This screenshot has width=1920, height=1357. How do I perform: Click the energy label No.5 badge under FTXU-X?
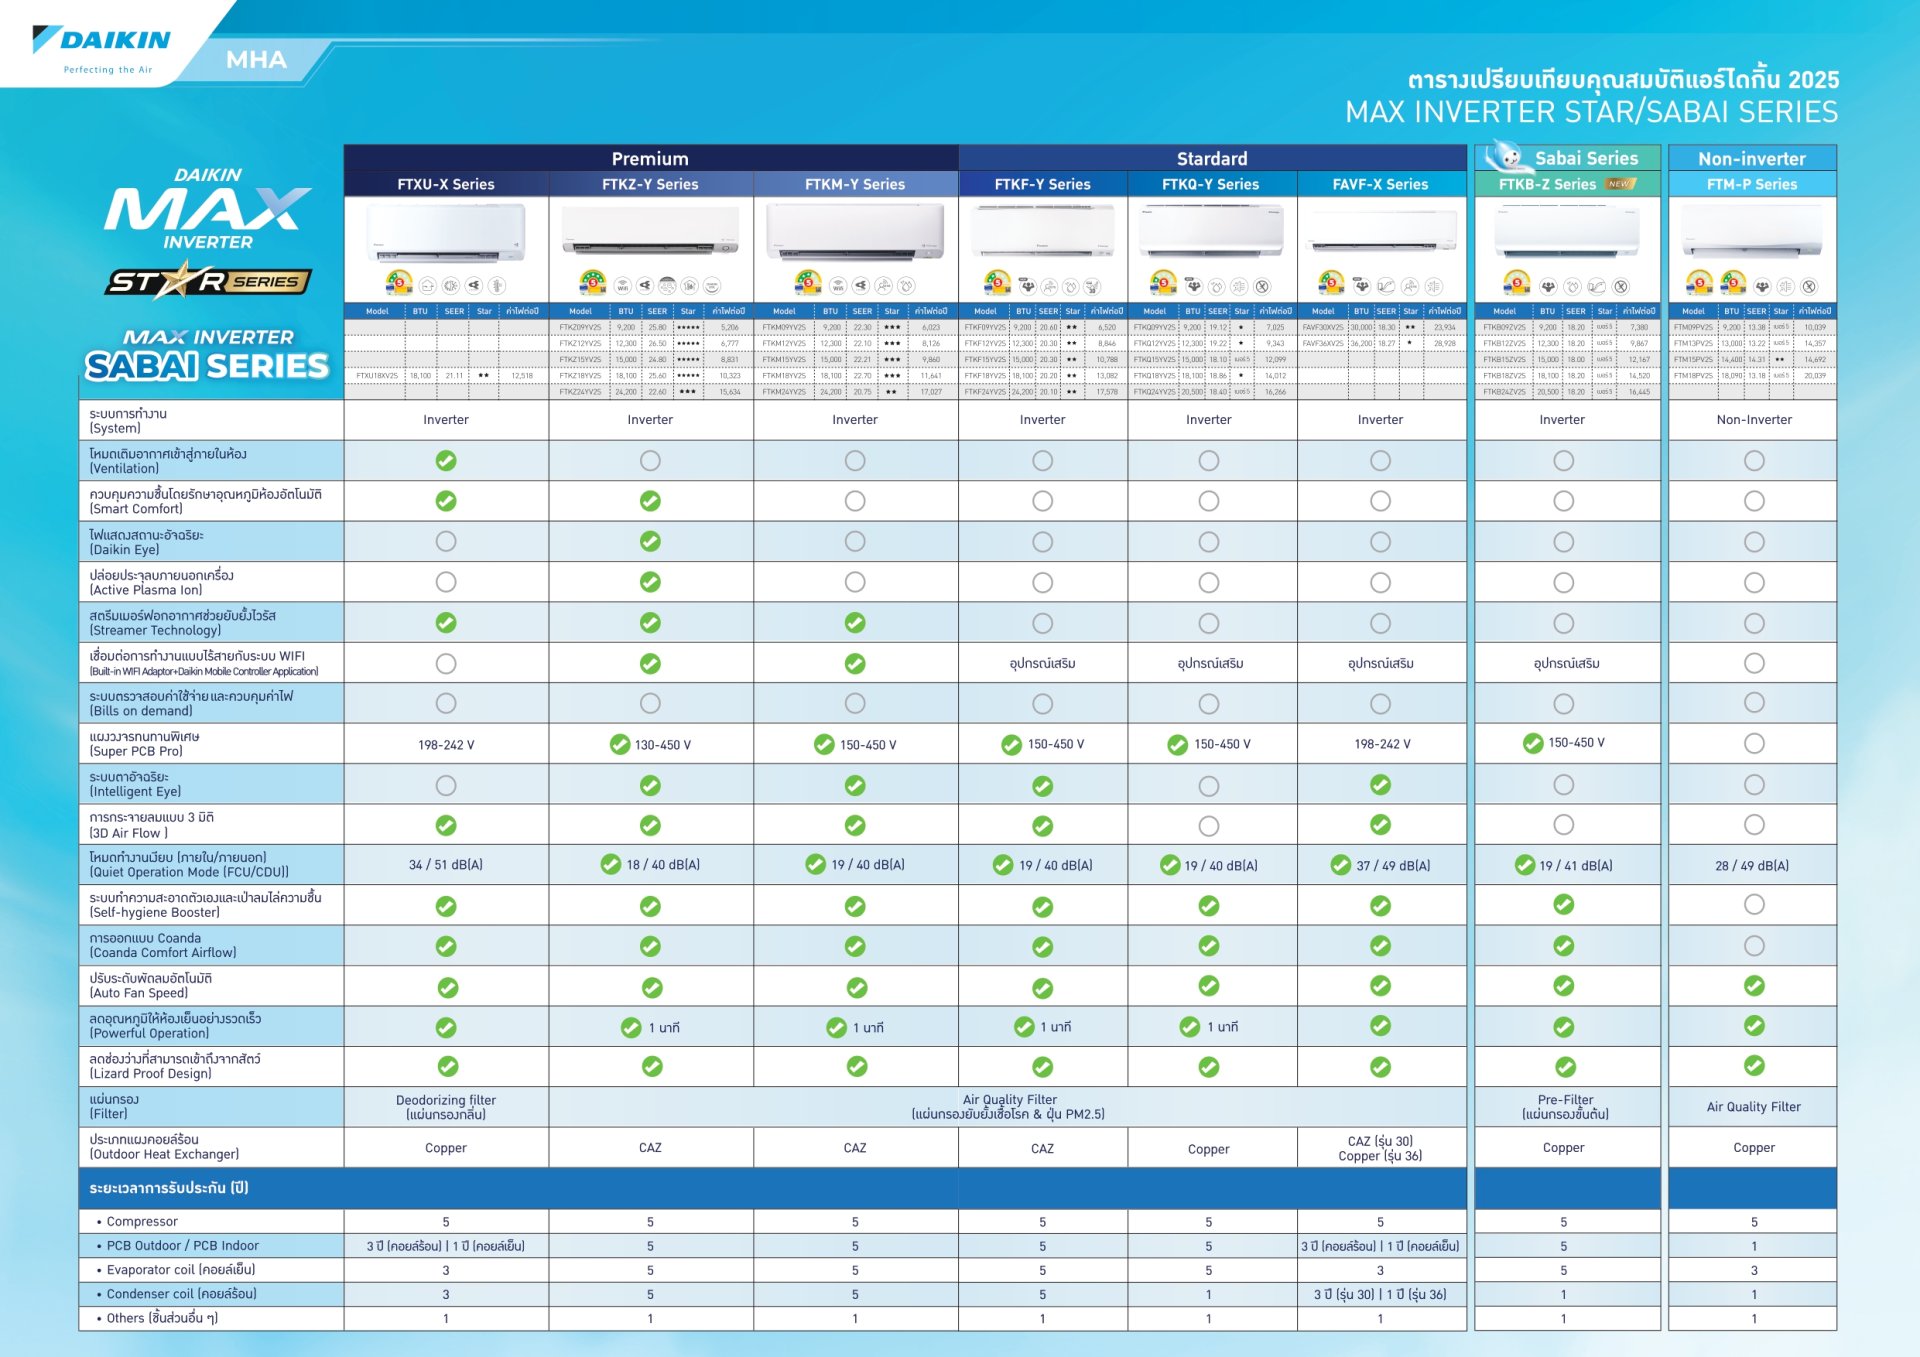click(x=399, y=283)
